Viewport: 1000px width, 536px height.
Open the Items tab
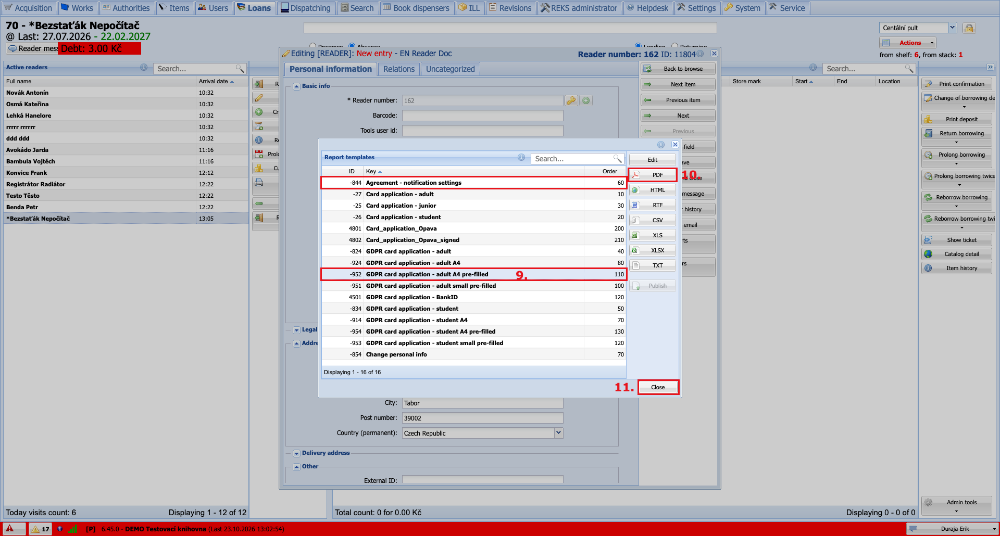tap(174, 8)
